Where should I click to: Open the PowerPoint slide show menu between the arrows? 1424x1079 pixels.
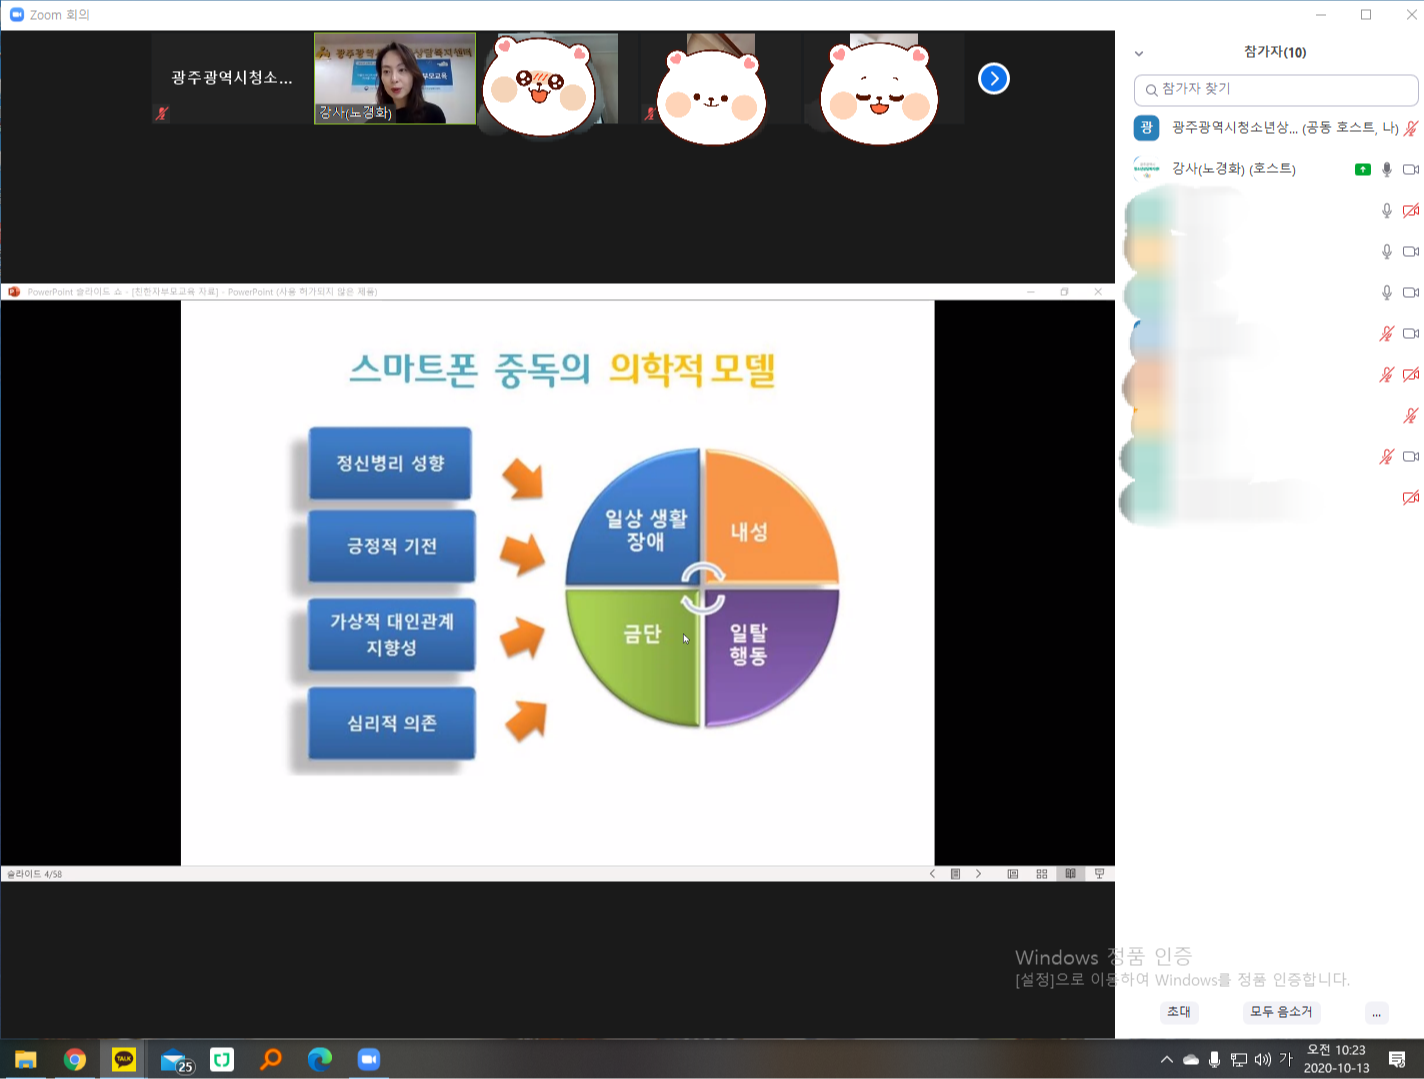click(955, 874)
